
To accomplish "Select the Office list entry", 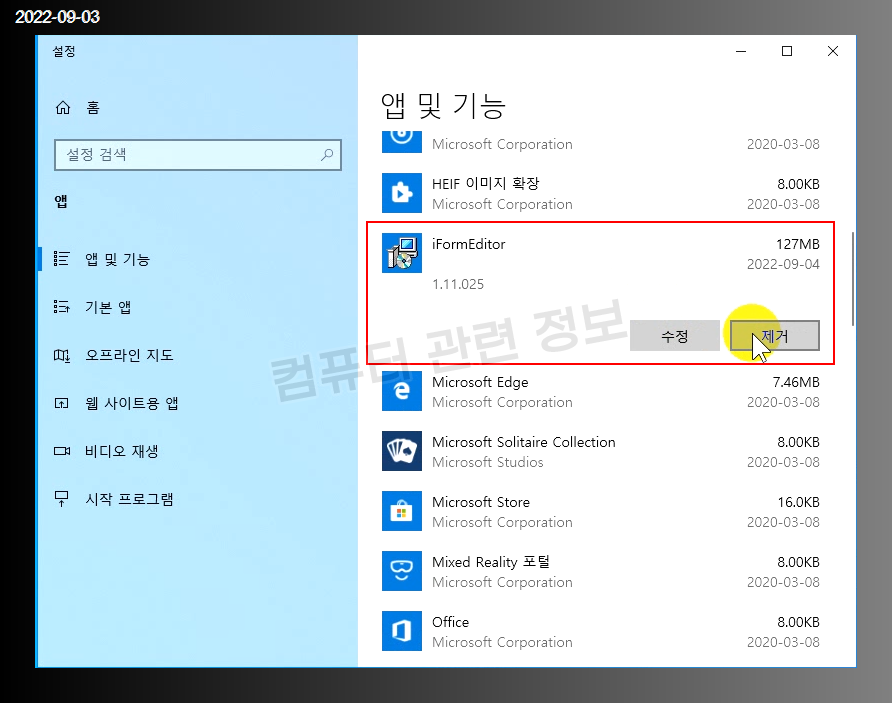I will (x=600, y=631).
